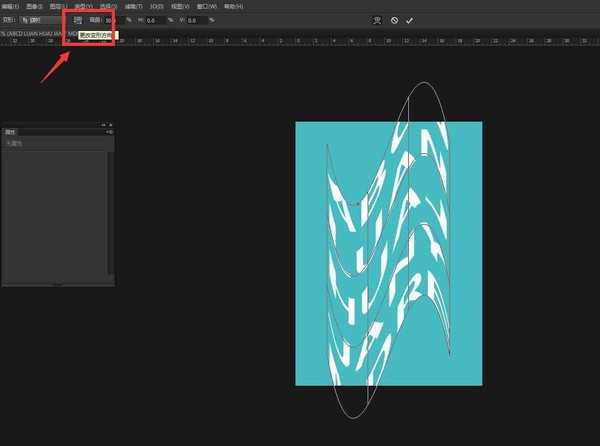This screenshot has width=600, height=446.
Task: Open the Properties panel flyout menu
Action: pyautogui.click(x=109, y=132)
